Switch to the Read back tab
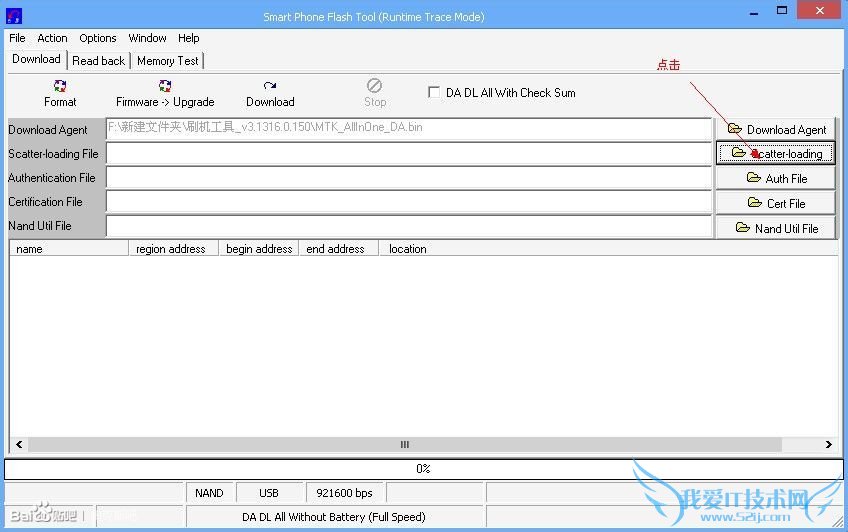The width and height of the screenshot is (848, 532). (x=99, y=60)
